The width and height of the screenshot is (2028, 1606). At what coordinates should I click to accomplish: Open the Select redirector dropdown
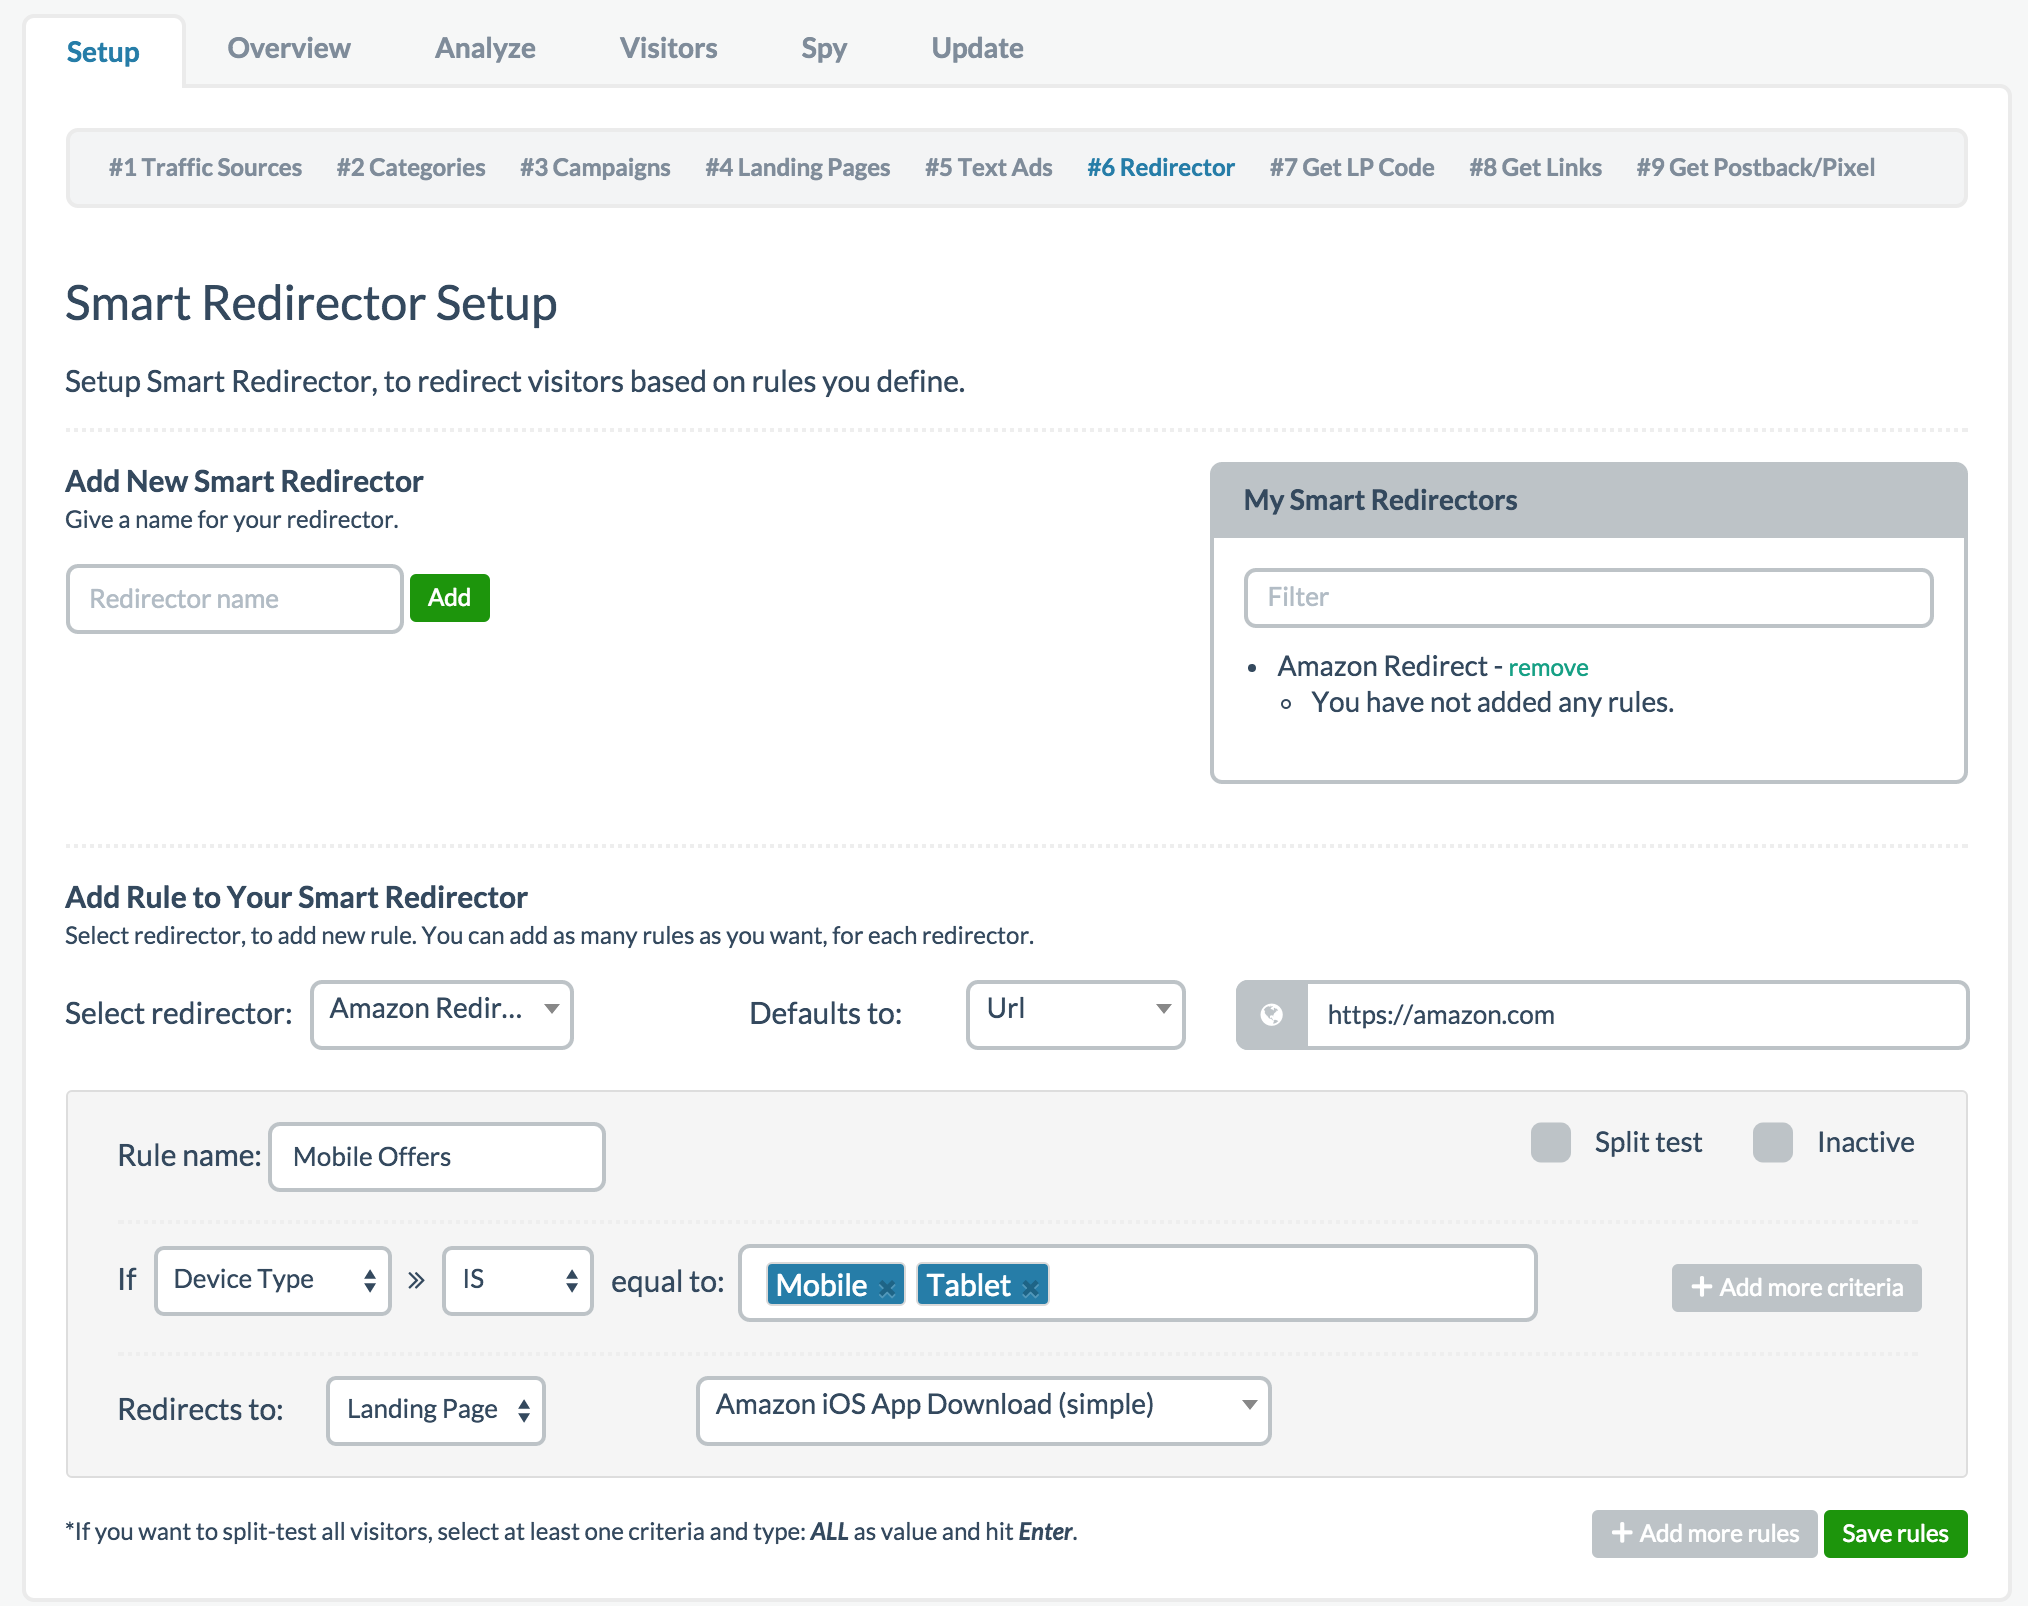442,1013
